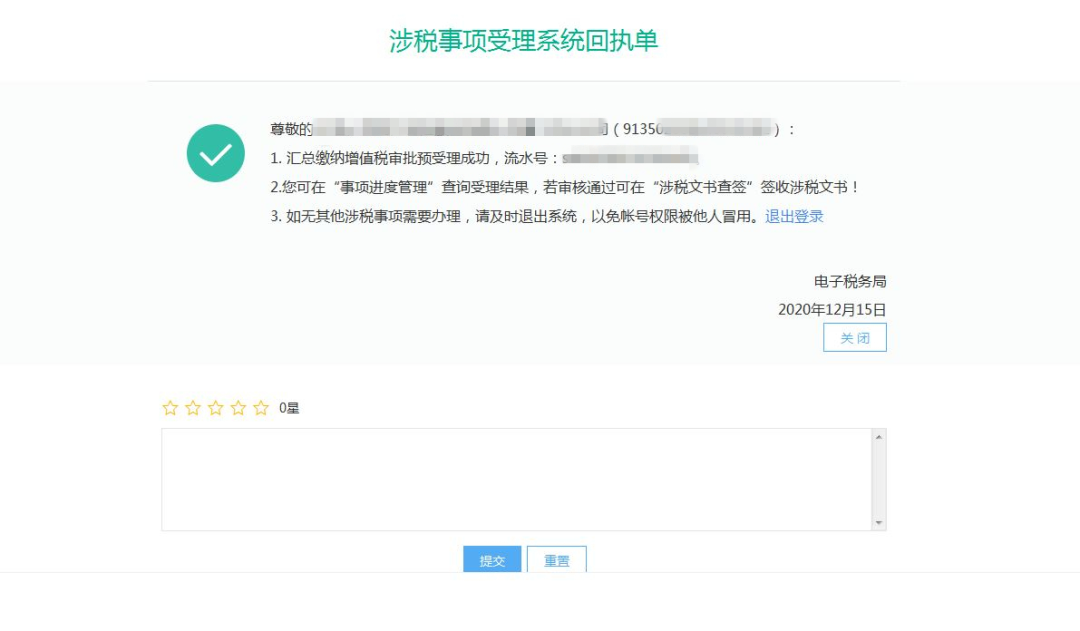This screenshot has width=1080, height=631.
Task: Reset the form with the 重置 button
Action: (557, 559)
